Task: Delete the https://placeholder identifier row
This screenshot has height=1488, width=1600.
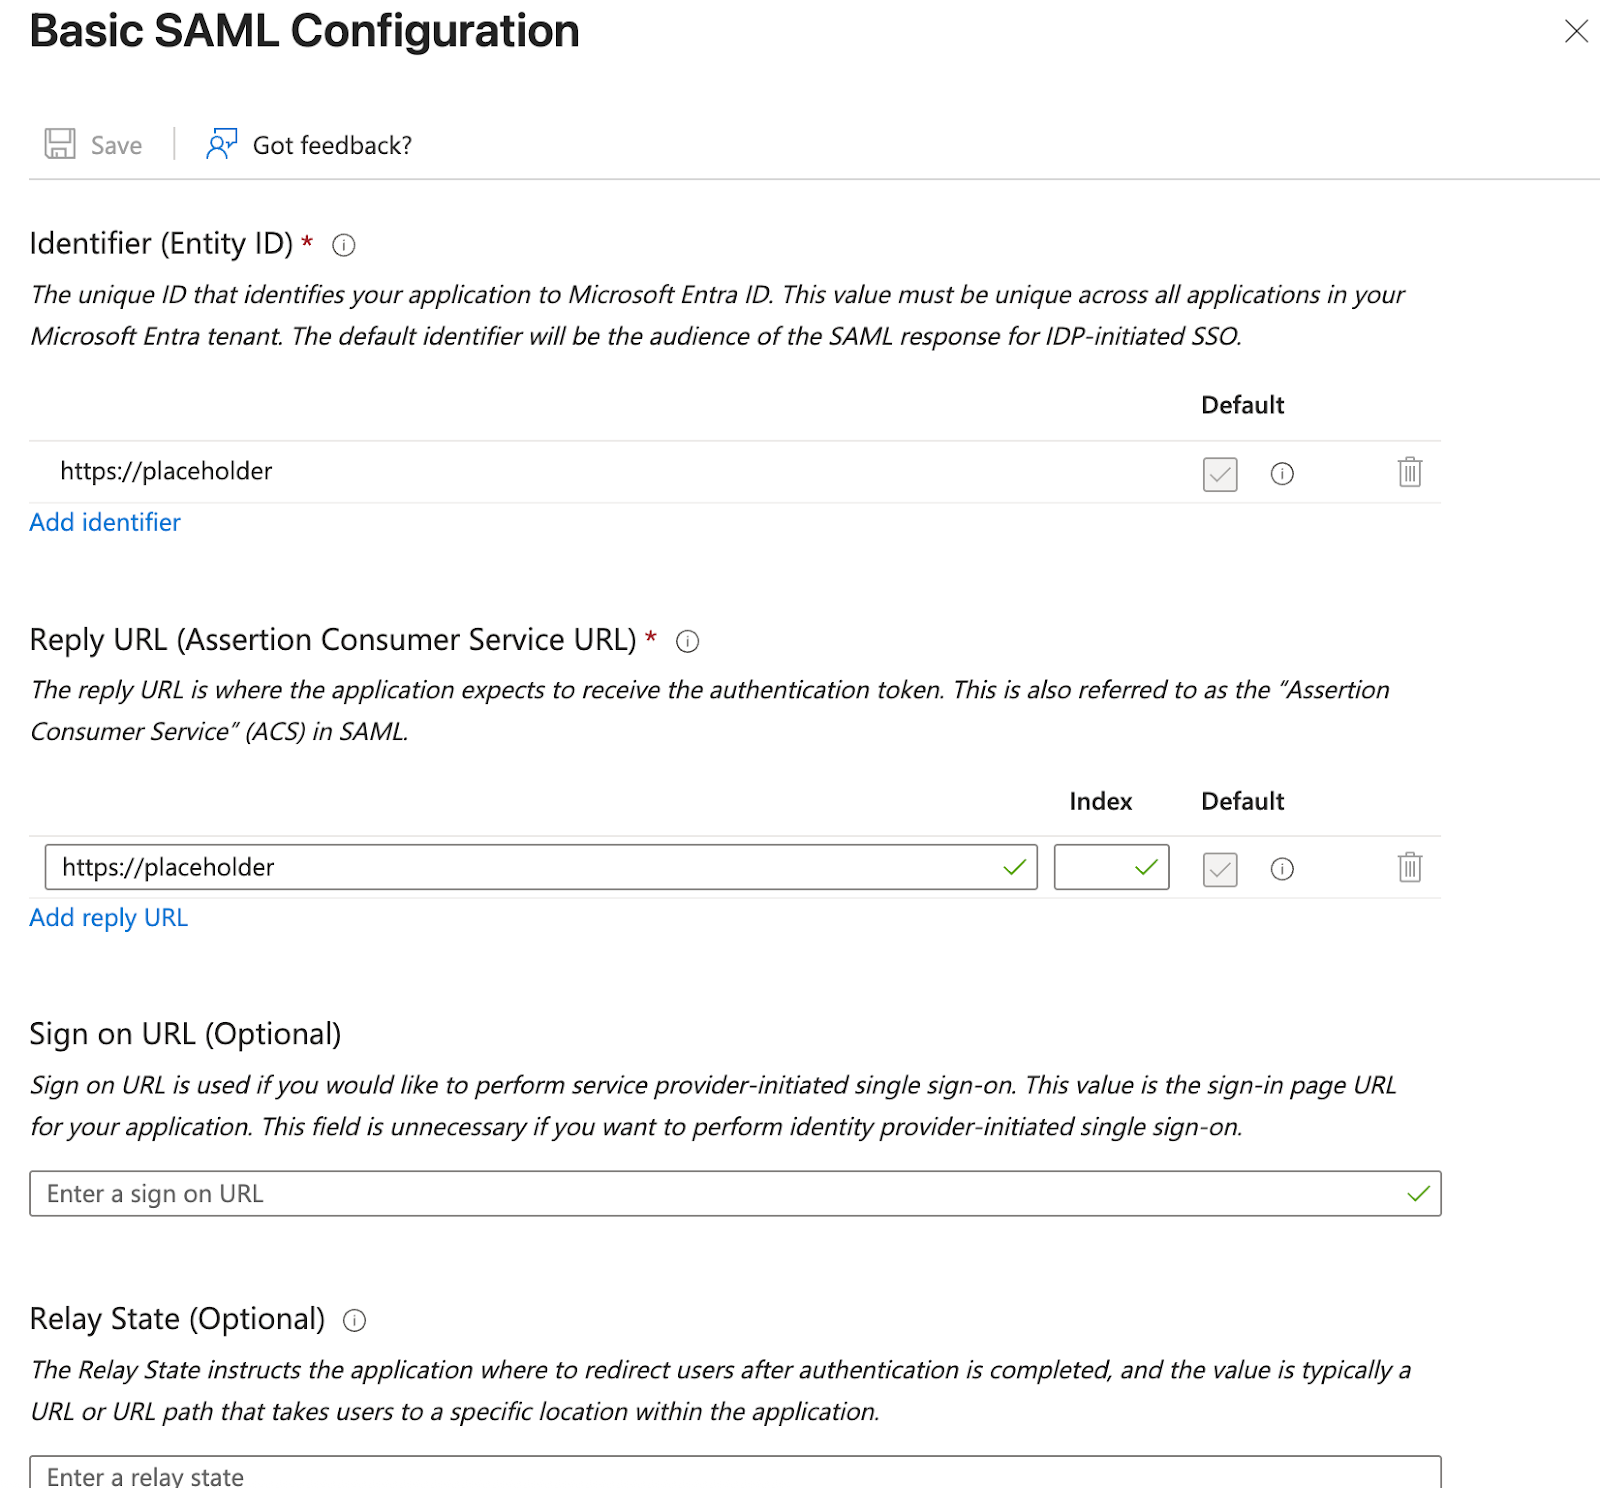Action: coord(1409,471)
